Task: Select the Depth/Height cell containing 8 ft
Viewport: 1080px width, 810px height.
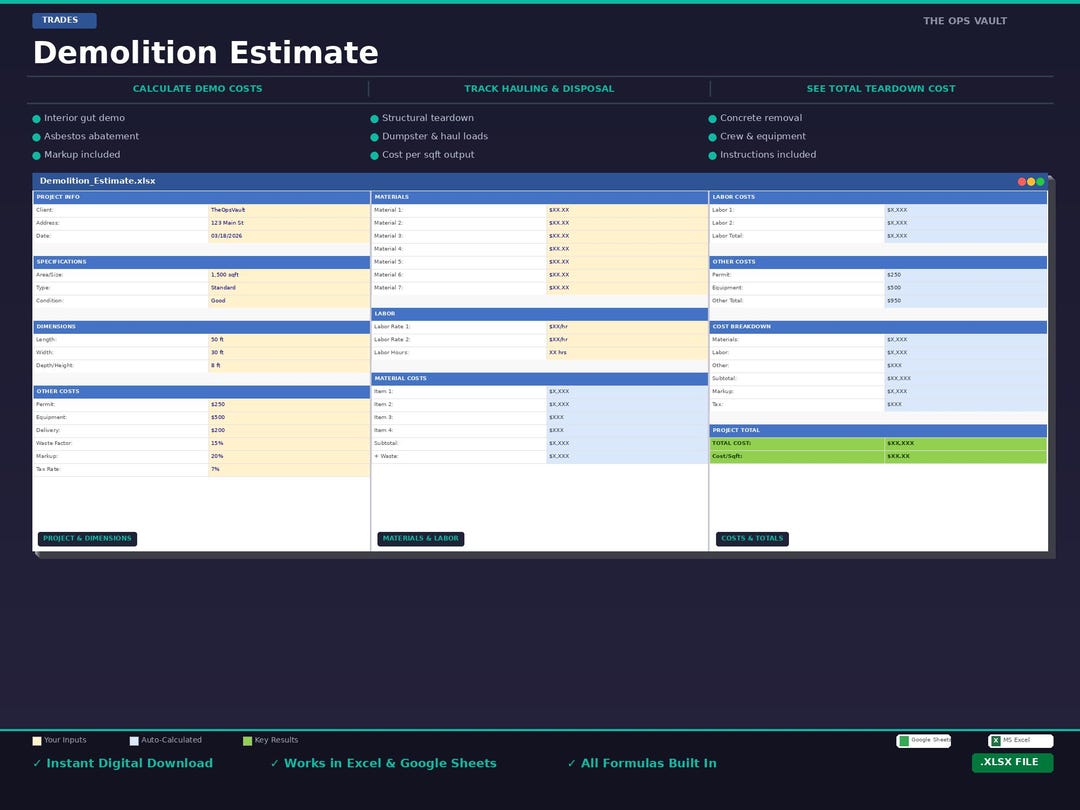Action: (x=289, y=366)
